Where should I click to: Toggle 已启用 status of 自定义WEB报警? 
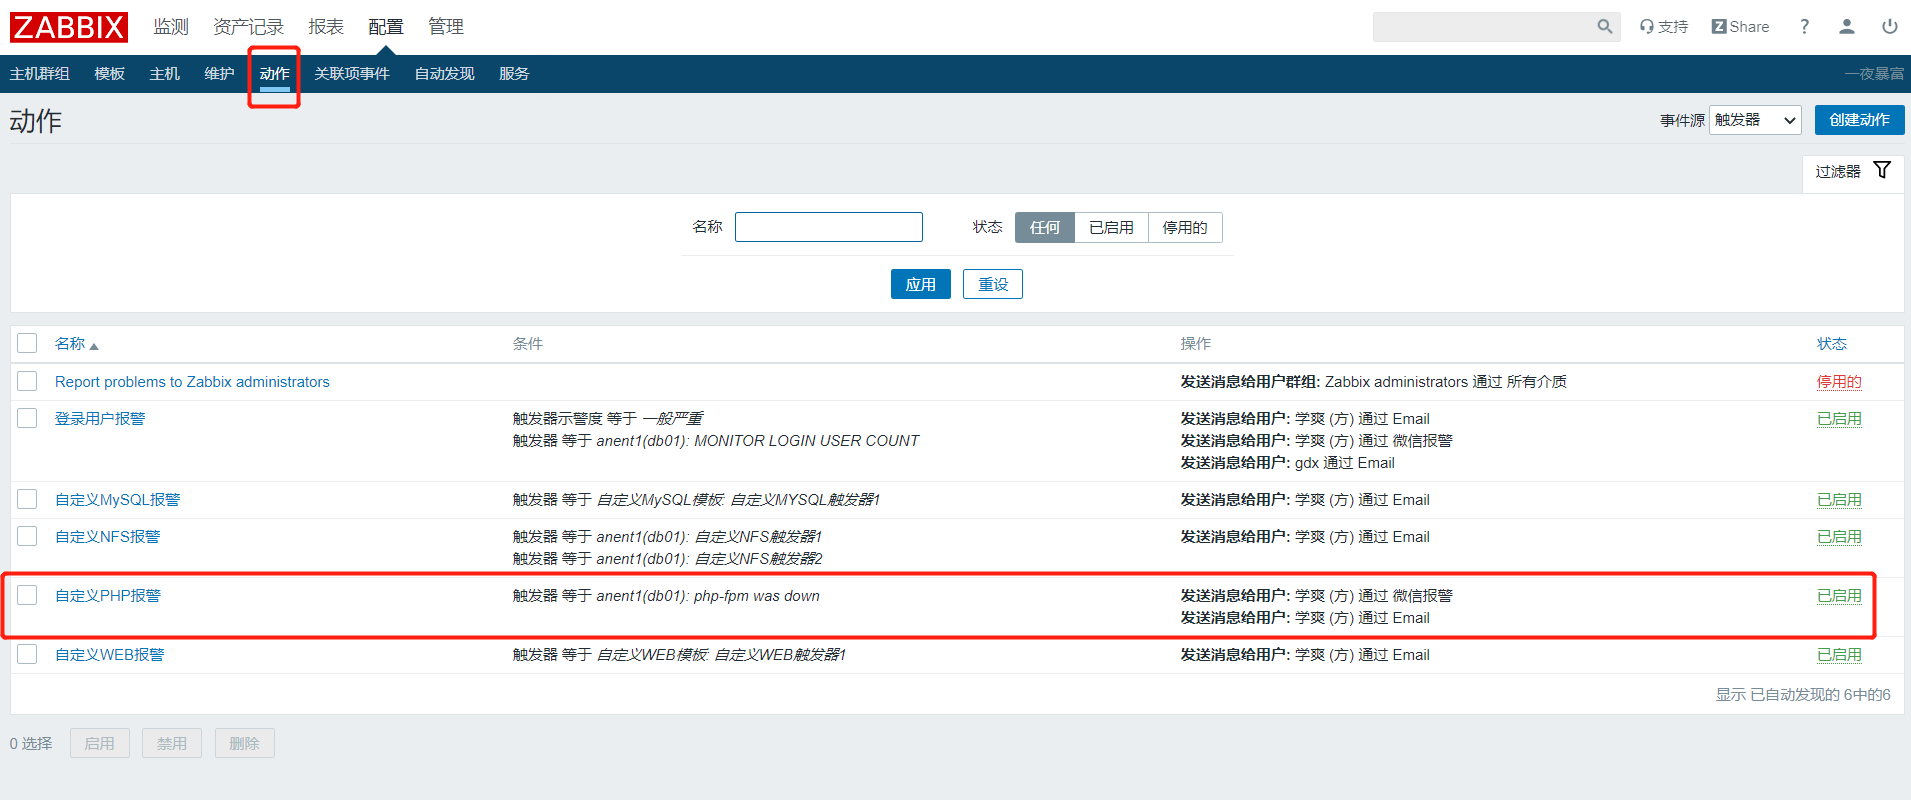point(1839,655)
